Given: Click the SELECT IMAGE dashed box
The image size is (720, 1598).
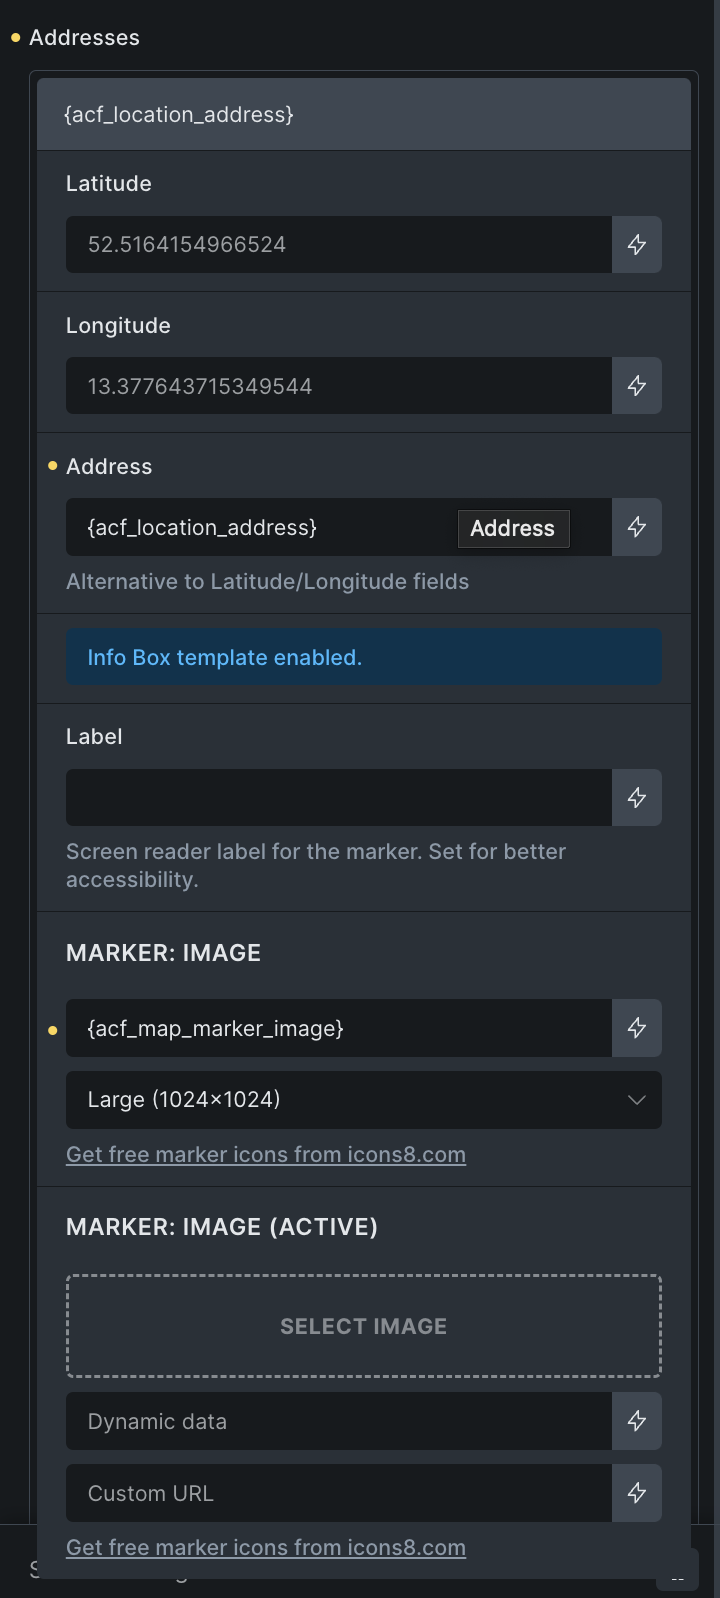Looking at the screenshot, I should tap(364, 1326).
